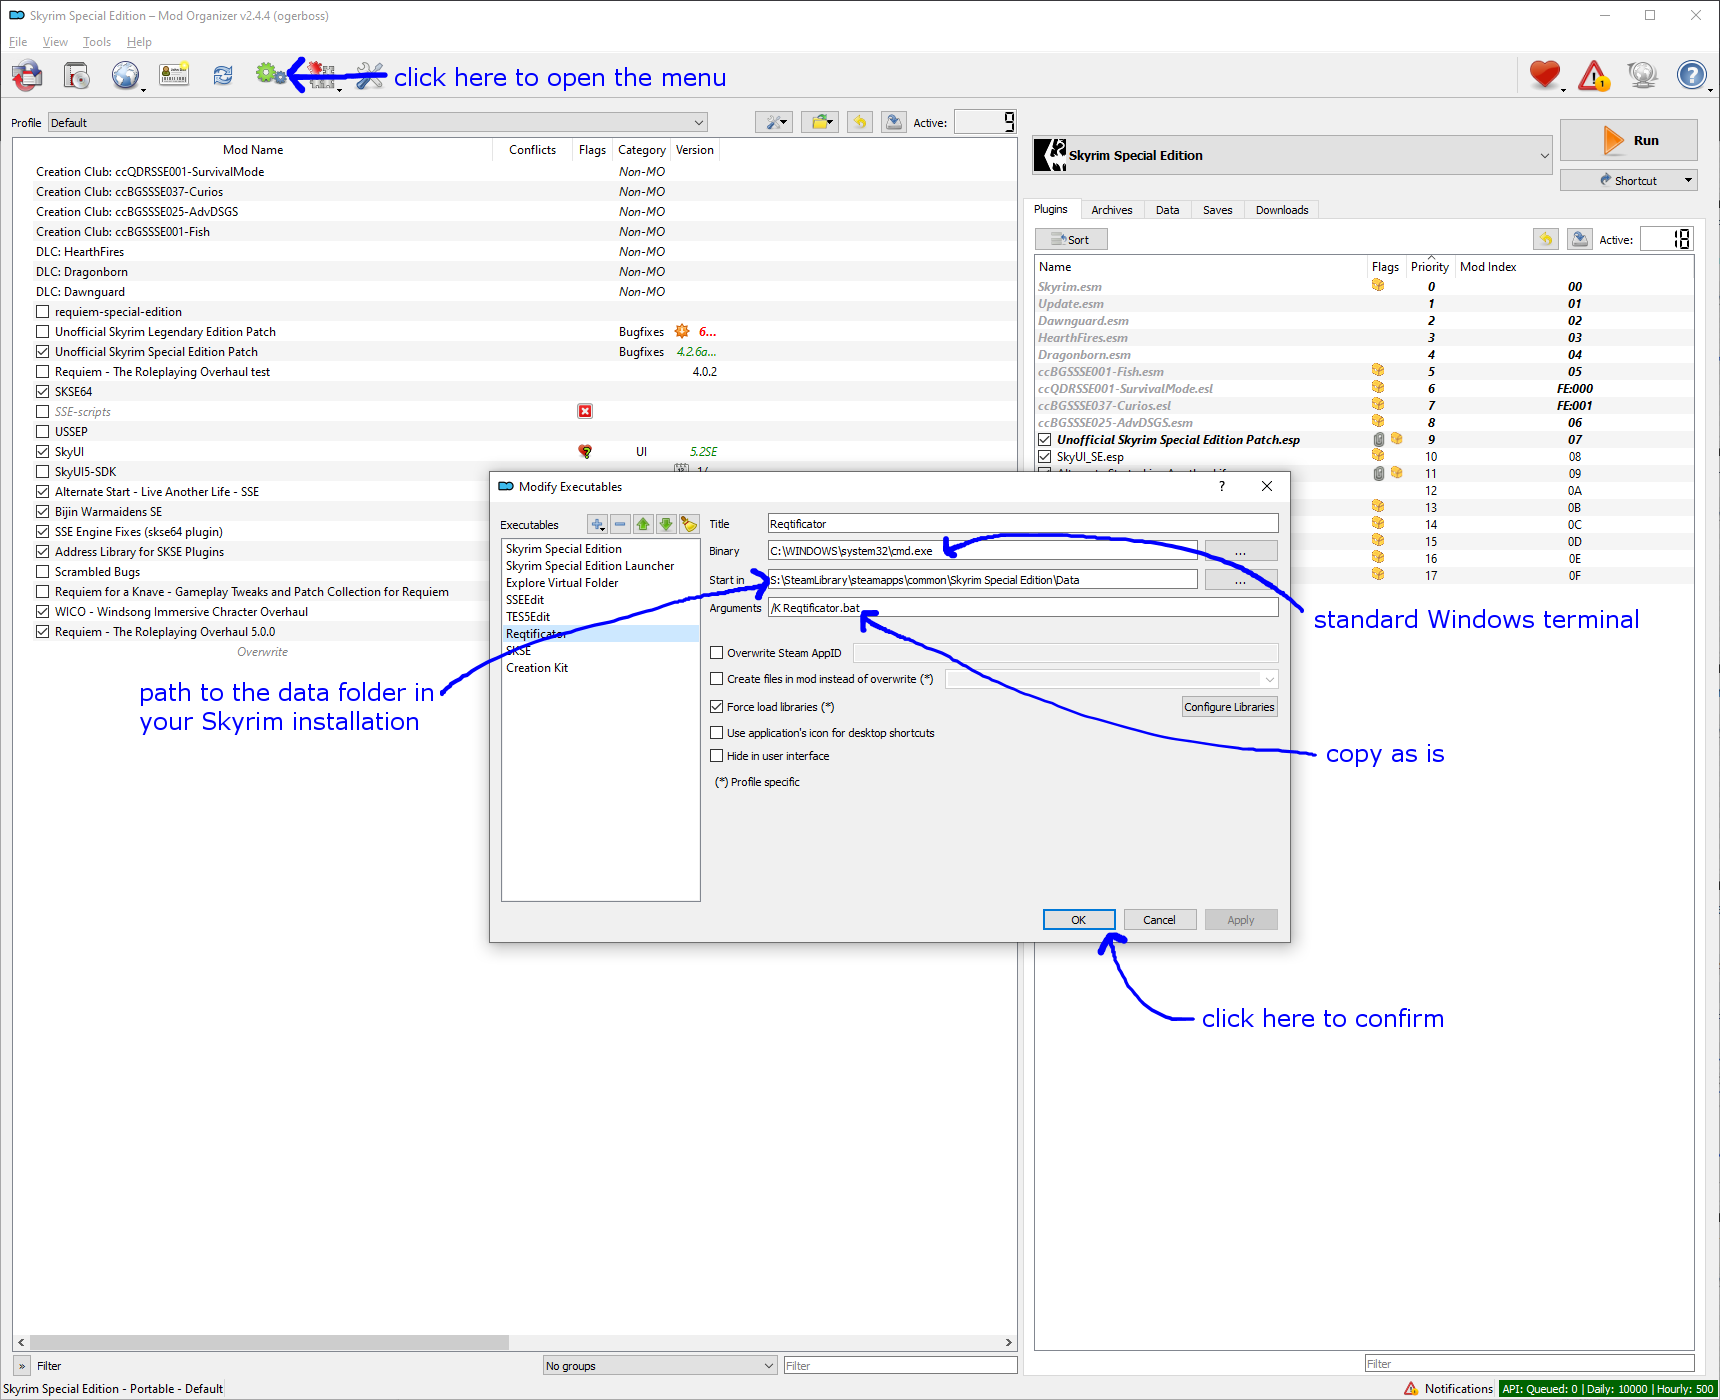Toggle the requiem-special-edition mod checkbox
Screen dimensions: 1720x1400
coord(43,312)
